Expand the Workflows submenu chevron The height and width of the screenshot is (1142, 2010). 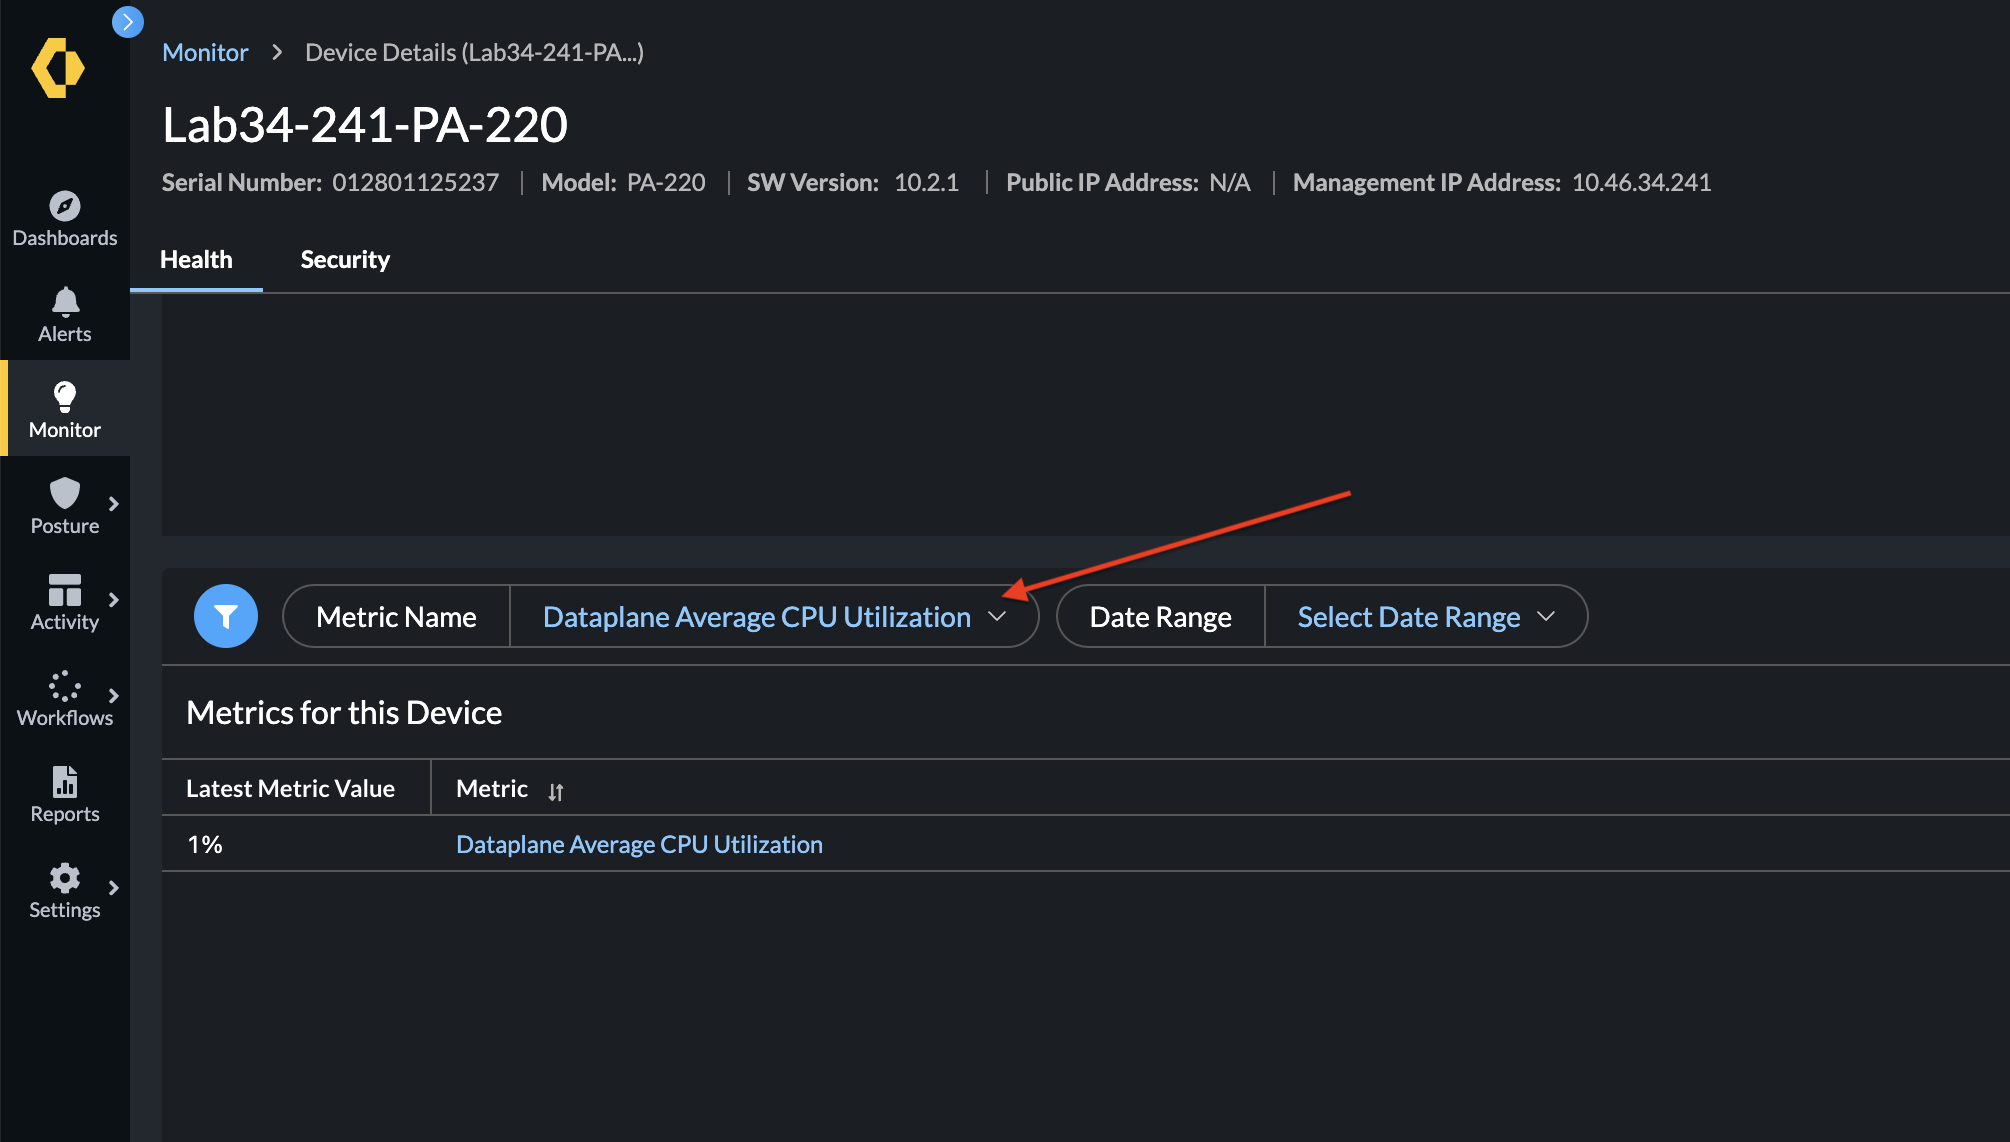114,696
